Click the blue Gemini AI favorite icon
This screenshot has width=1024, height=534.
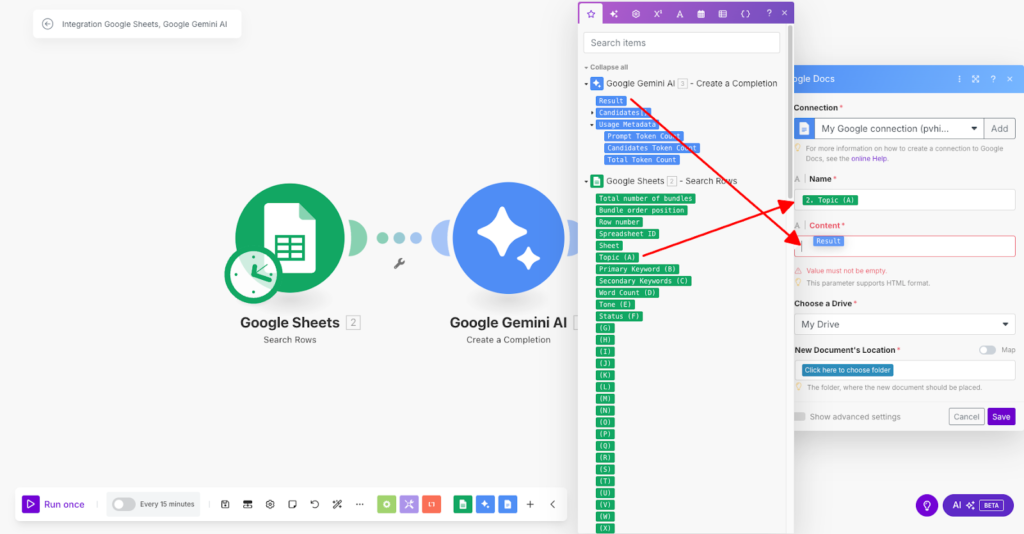[x=485, y=504]
